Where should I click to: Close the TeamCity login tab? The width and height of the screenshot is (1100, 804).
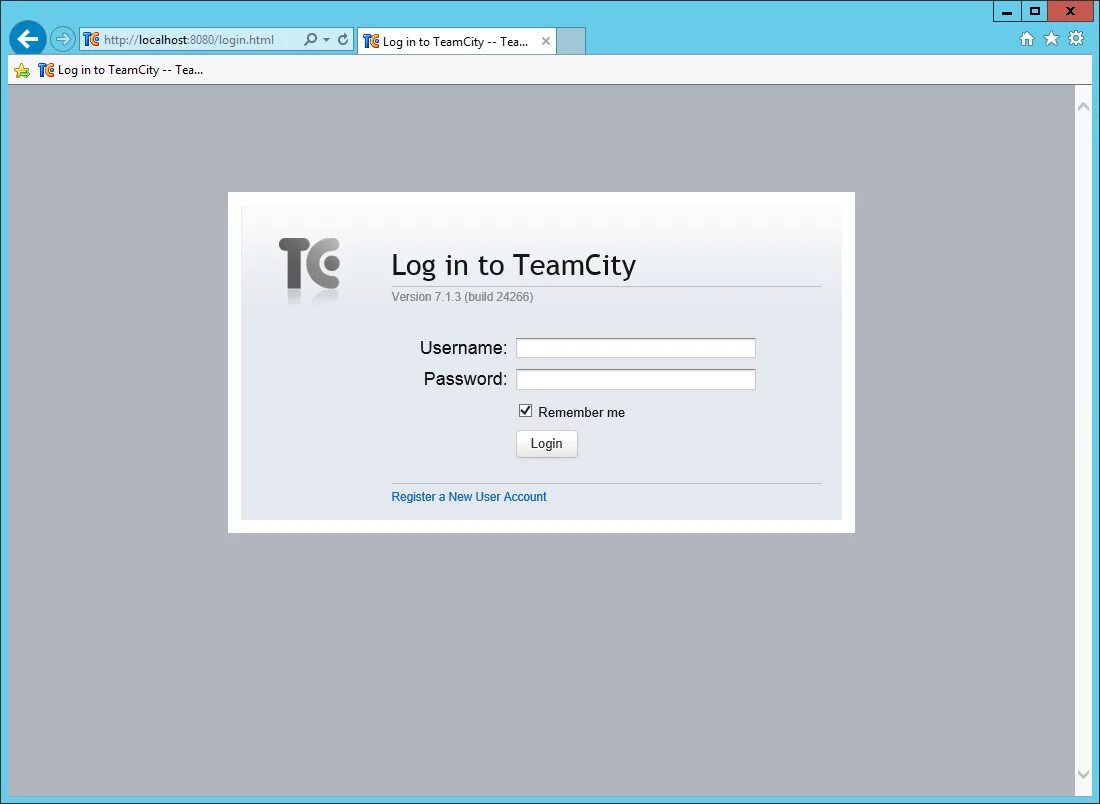click(x=546, y=41)
